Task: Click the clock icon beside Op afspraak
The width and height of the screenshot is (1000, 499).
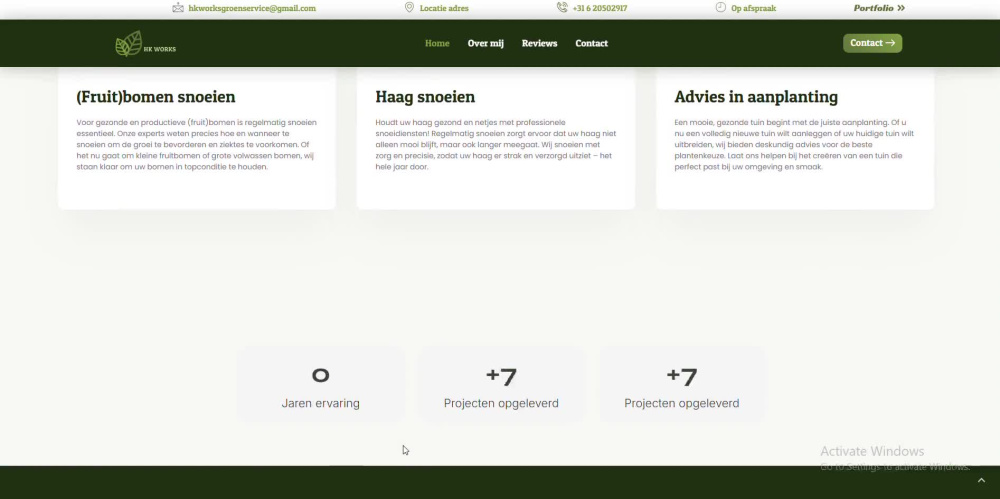Action: 721,8
